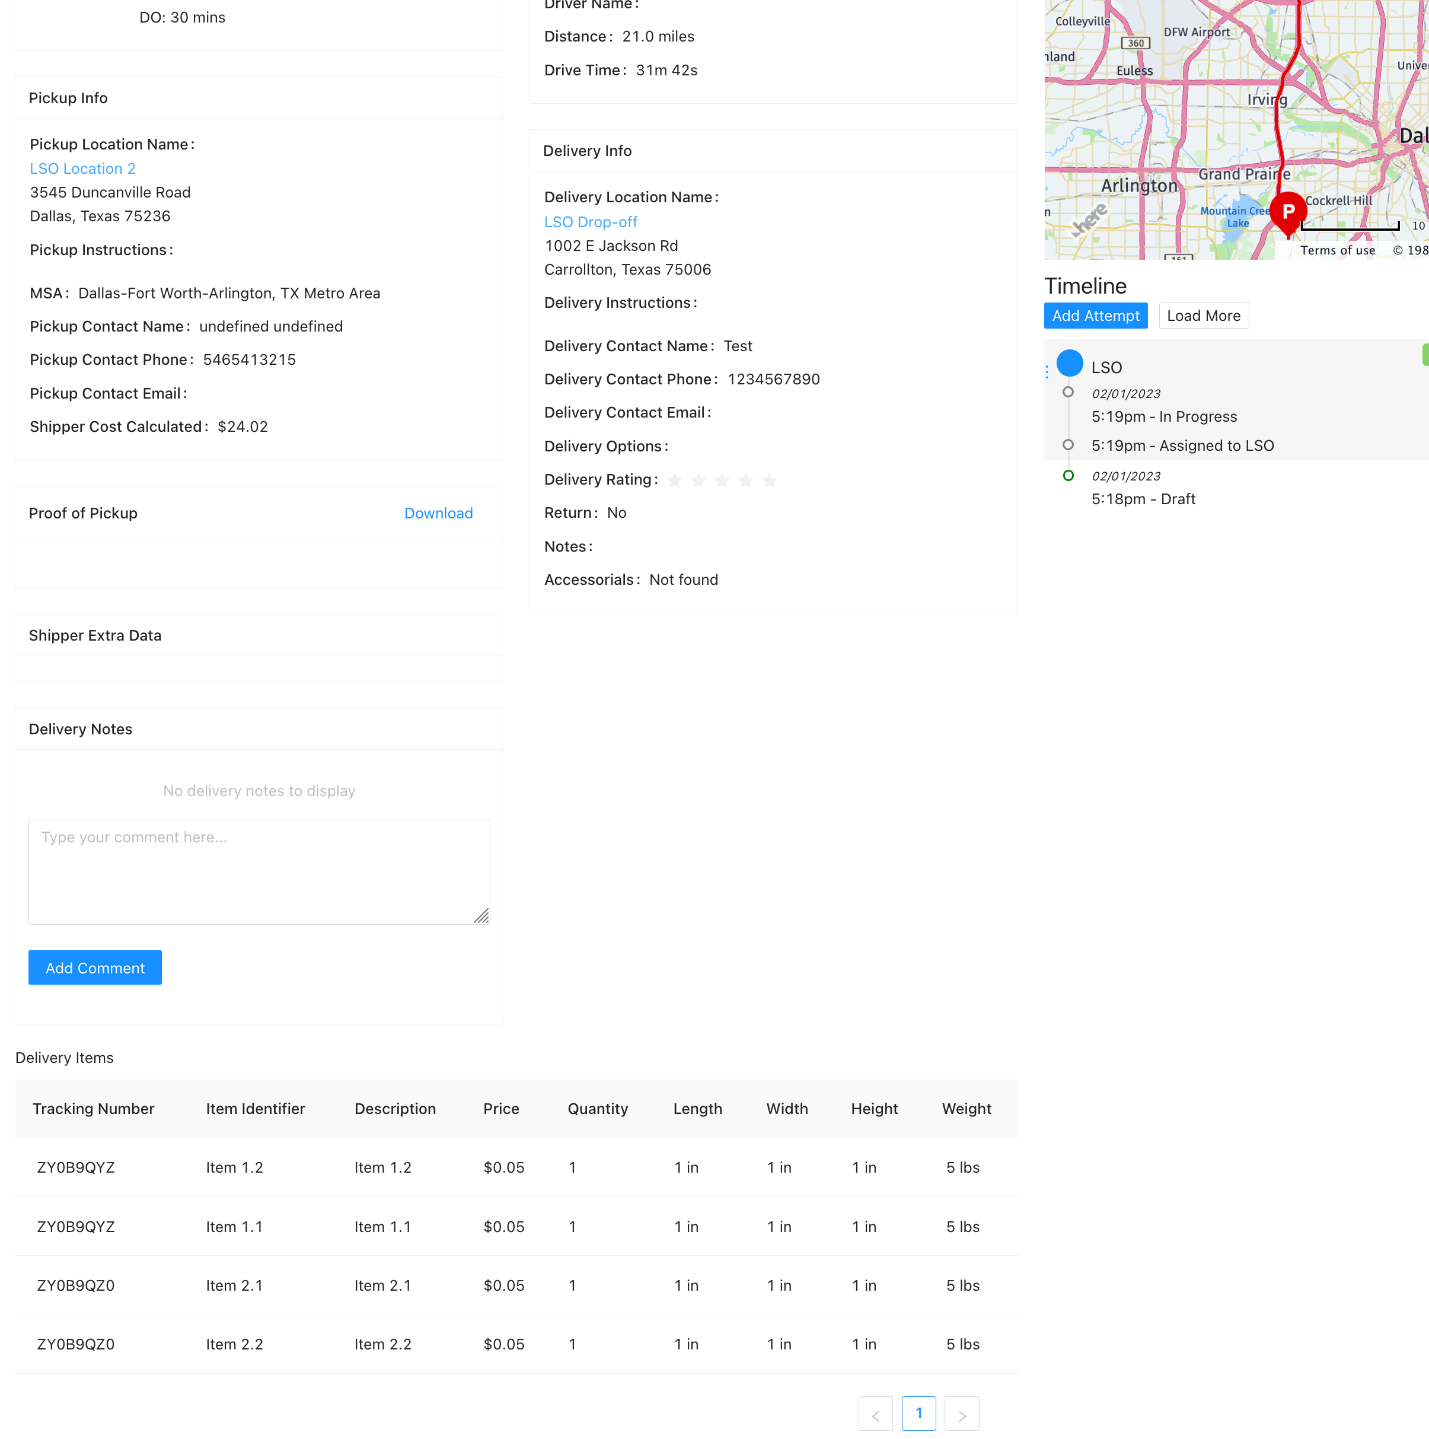Click the red P pickup marker on map
1429x1439 pixels.
pyautogui.click(x=1288, y=212)
